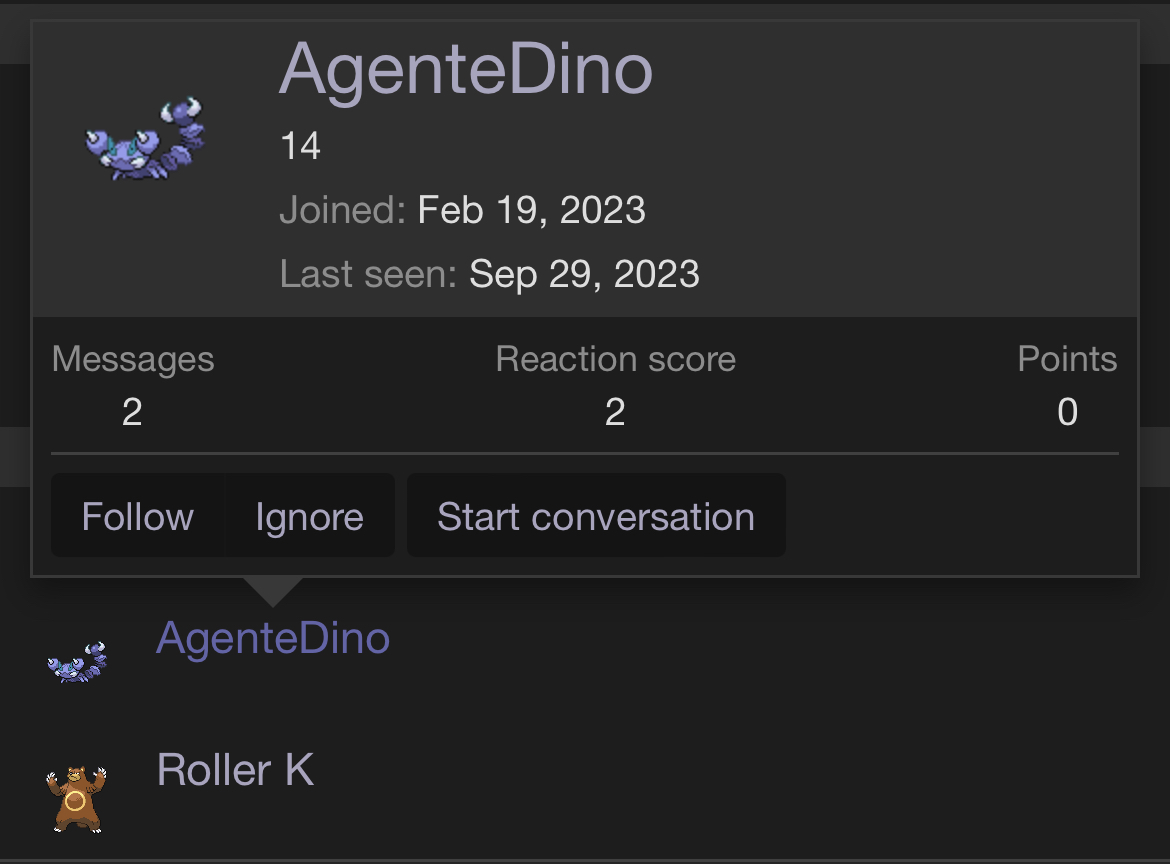This screenshot has height=864, width=1170.
Task: Click the date Sep 29, 2023
Action: (584, 273)
